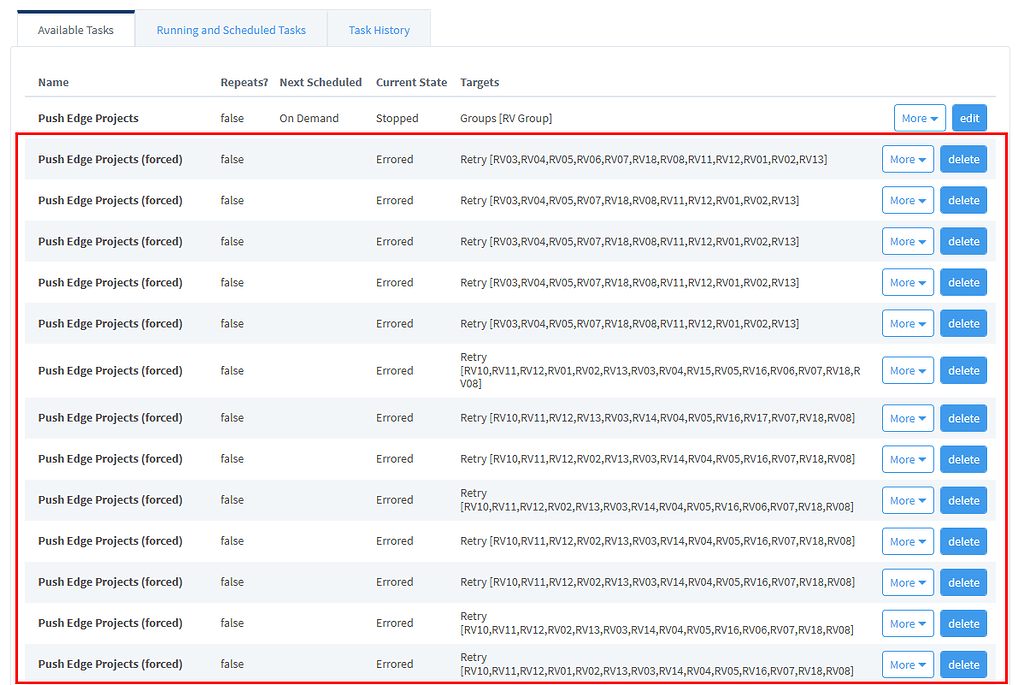Delete the fourth errored forced task
Viewport: 1024px width, 685px height.
click(x=962, y=281)
